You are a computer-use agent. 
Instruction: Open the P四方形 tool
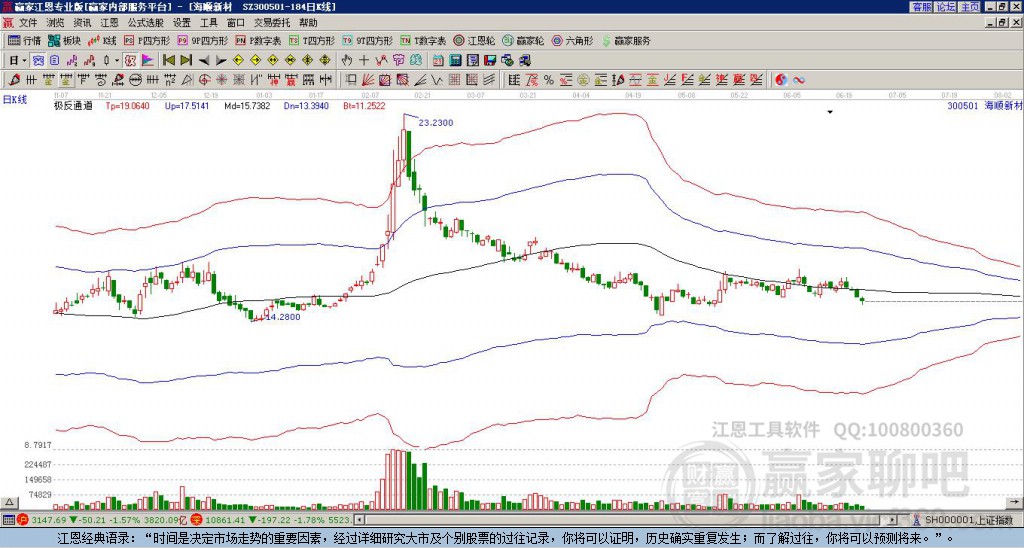[147, 40]
